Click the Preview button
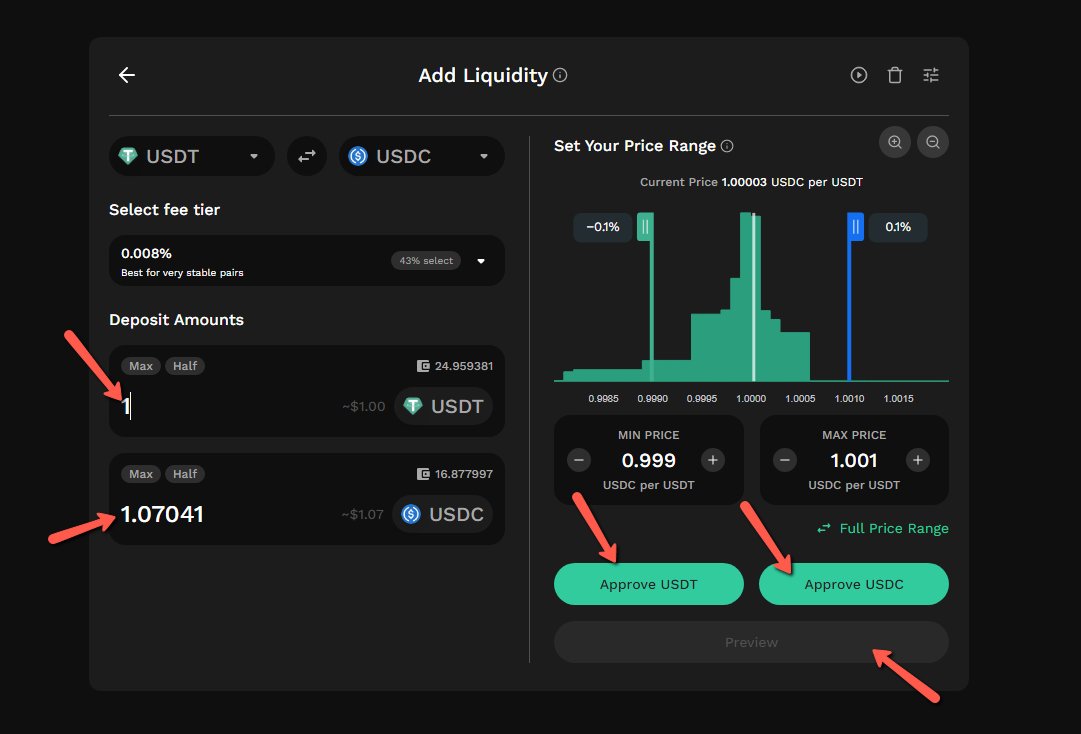The image size is (1081, 734). pyautogui.click(x=751, y=642)
